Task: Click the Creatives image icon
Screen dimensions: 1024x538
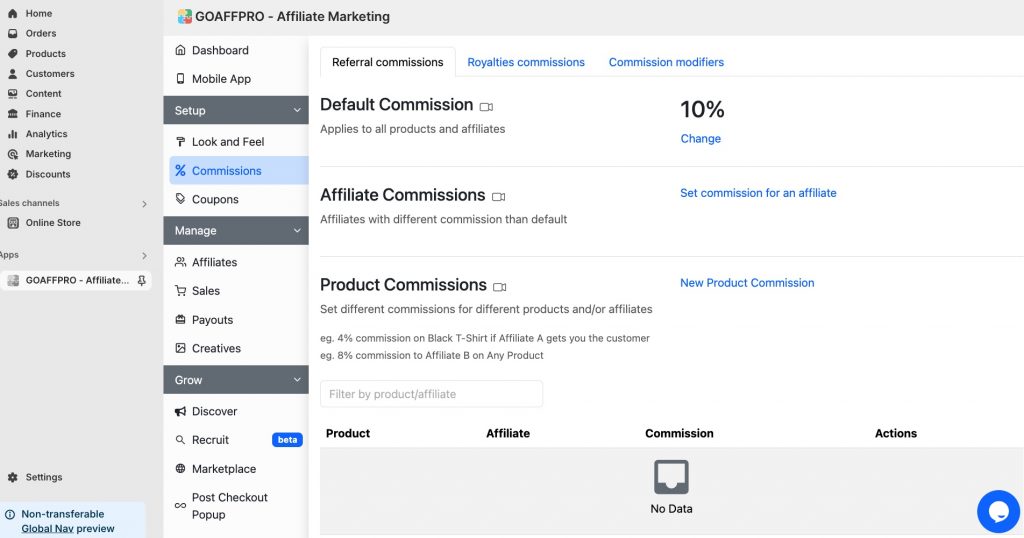Action: 180,348
